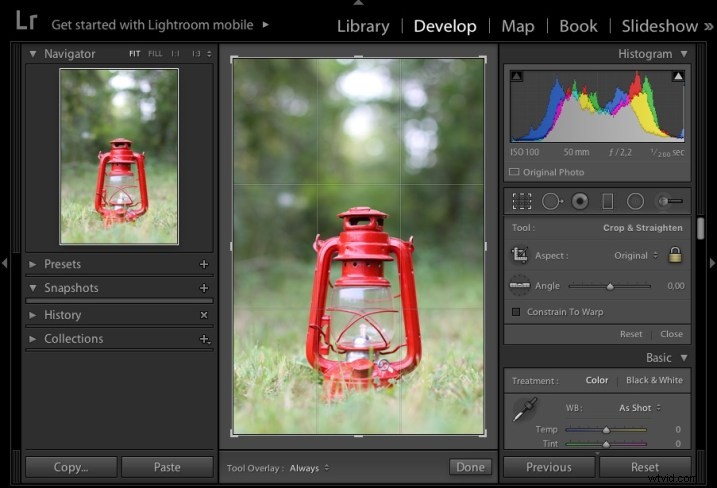
Task: Collapse the right panel with side arrow
Action: [x=712, y=263]
